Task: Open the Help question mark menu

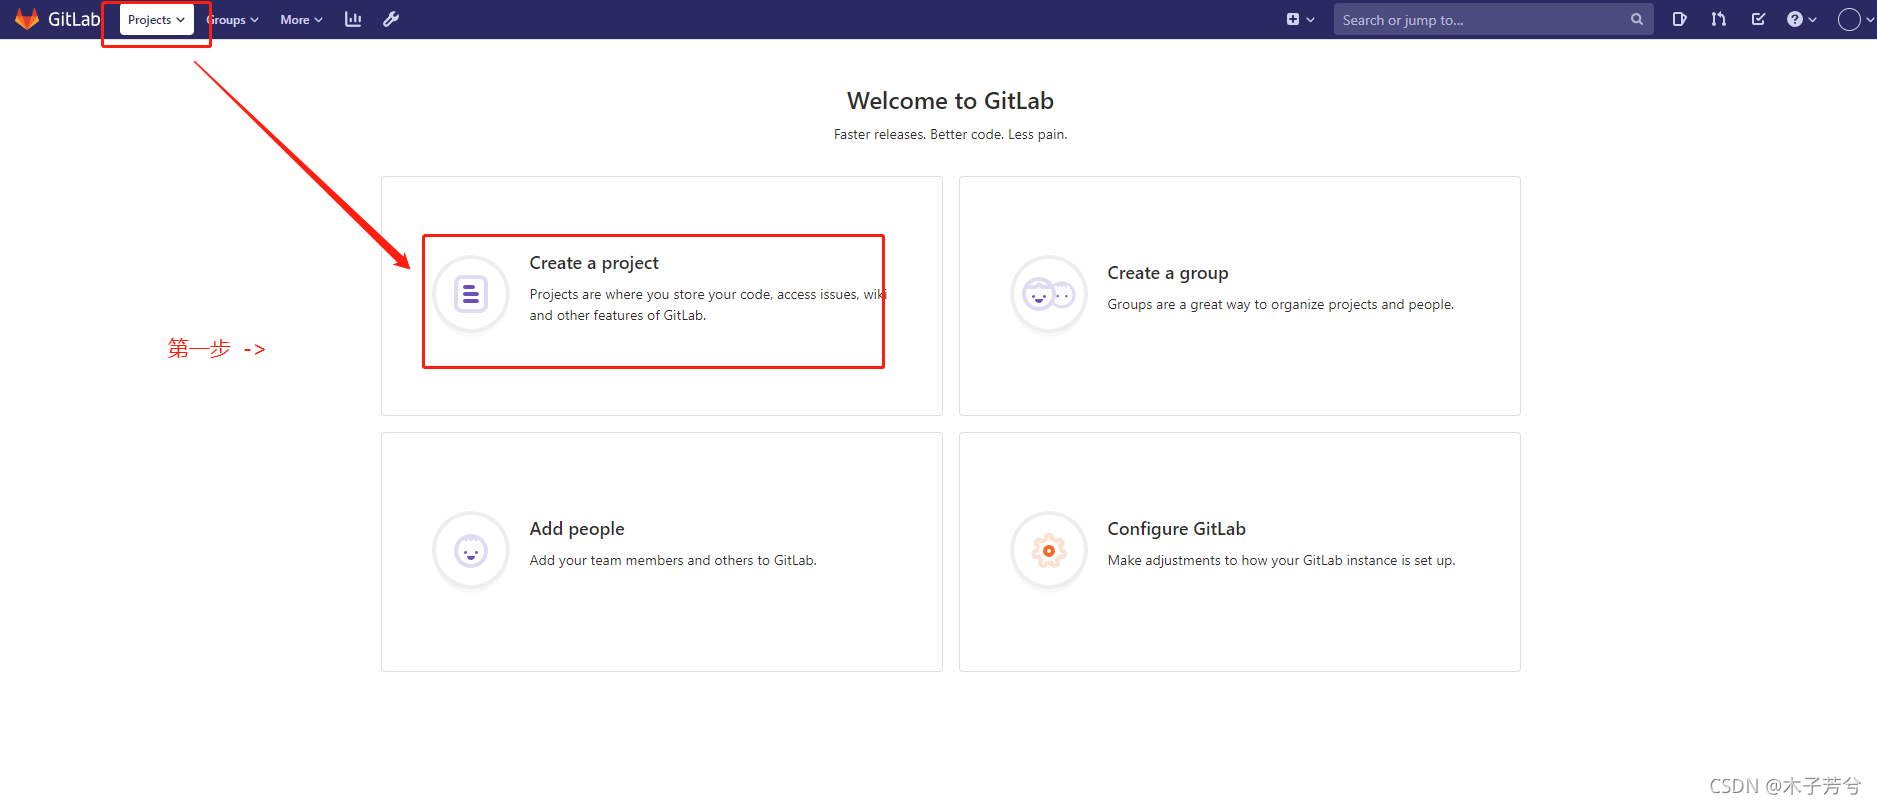Action: (1801, 19)
